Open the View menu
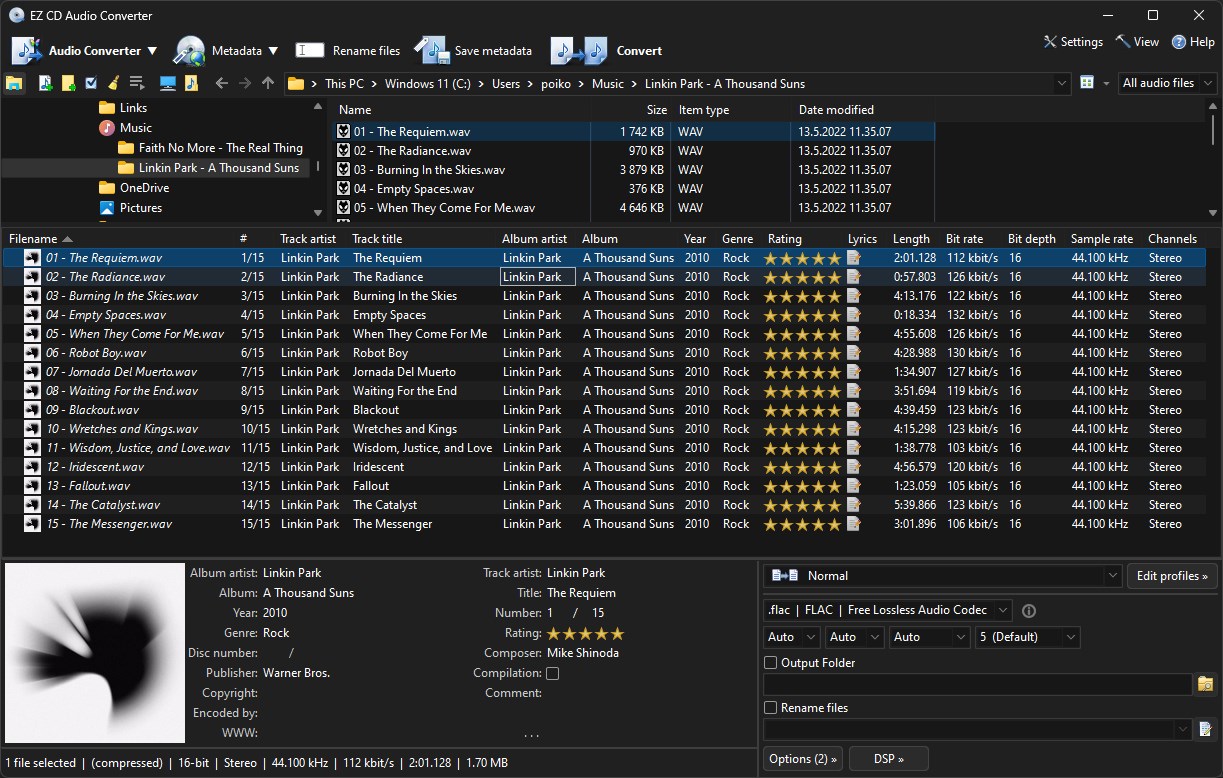Image resolution: width=1223 pixels, height=778 pixels. click(1137, 42)
